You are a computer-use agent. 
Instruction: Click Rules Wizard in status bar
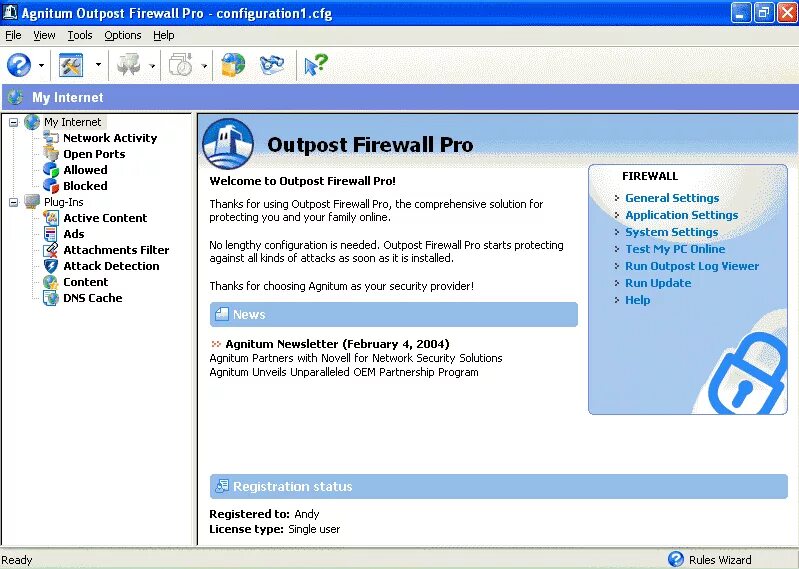click(720, 560)
